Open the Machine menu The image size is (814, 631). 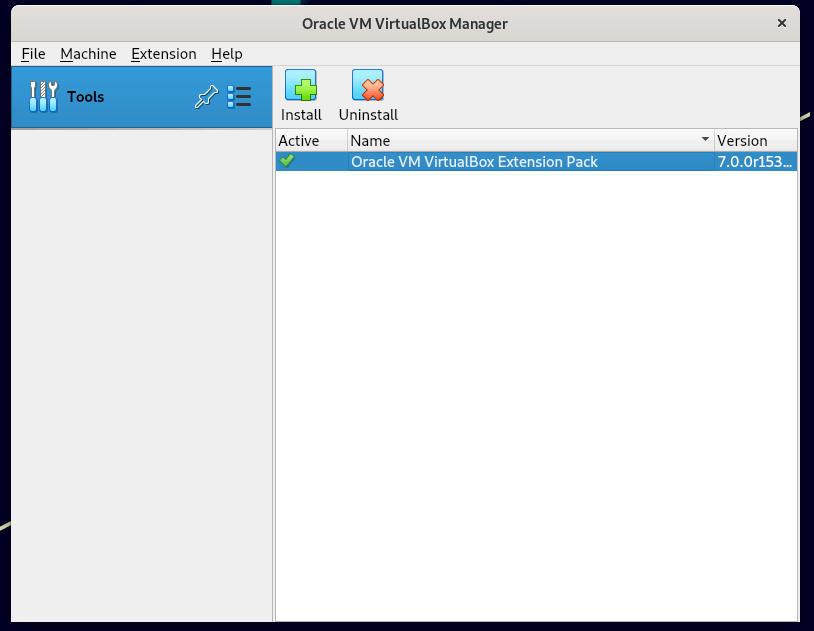tap(88, 53)
